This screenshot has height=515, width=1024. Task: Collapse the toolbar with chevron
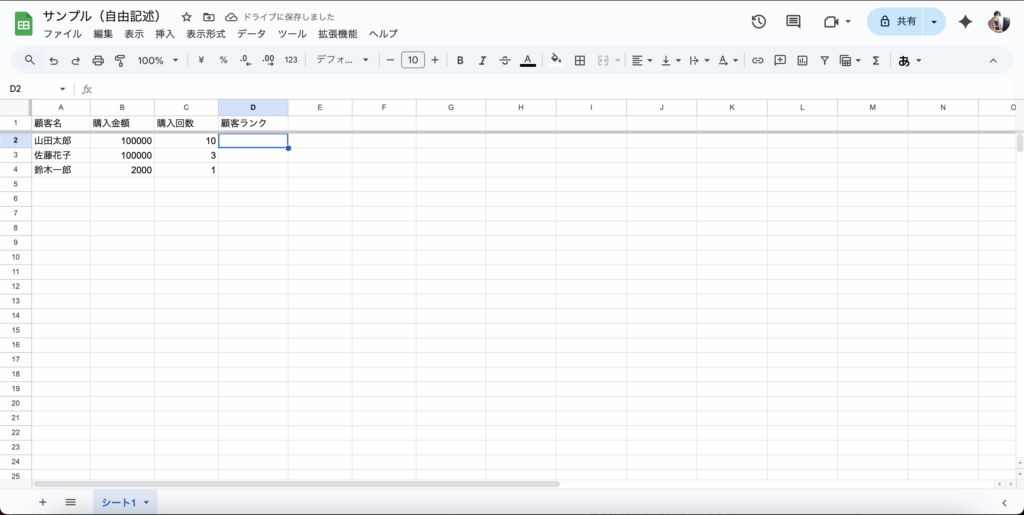point(993,61)
